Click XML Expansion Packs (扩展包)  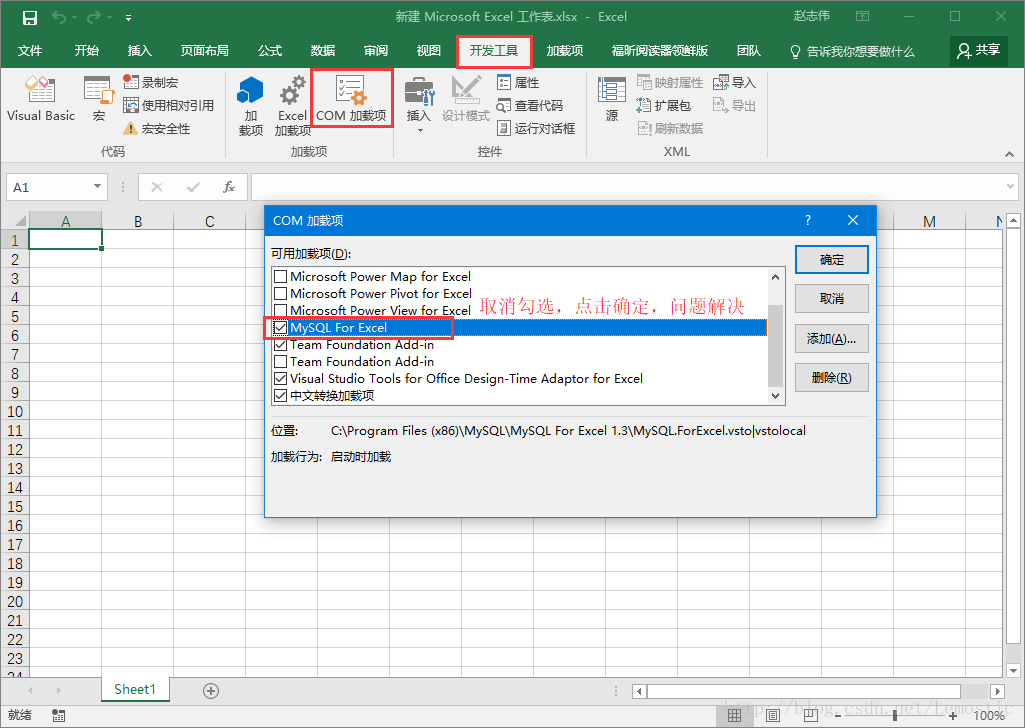pyautogui.click(x=664, y=105)
